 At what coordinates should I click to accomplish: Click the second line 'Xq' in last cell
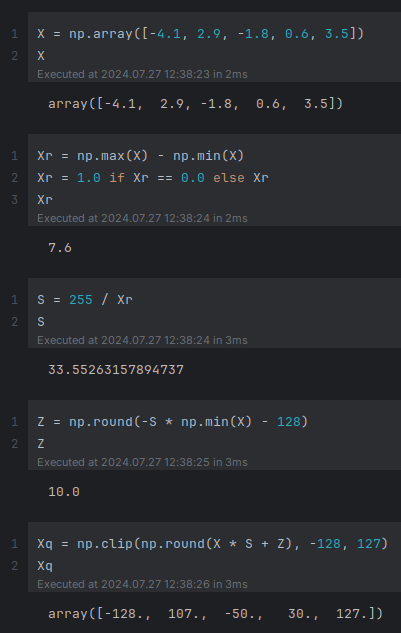tap(45, 566)
